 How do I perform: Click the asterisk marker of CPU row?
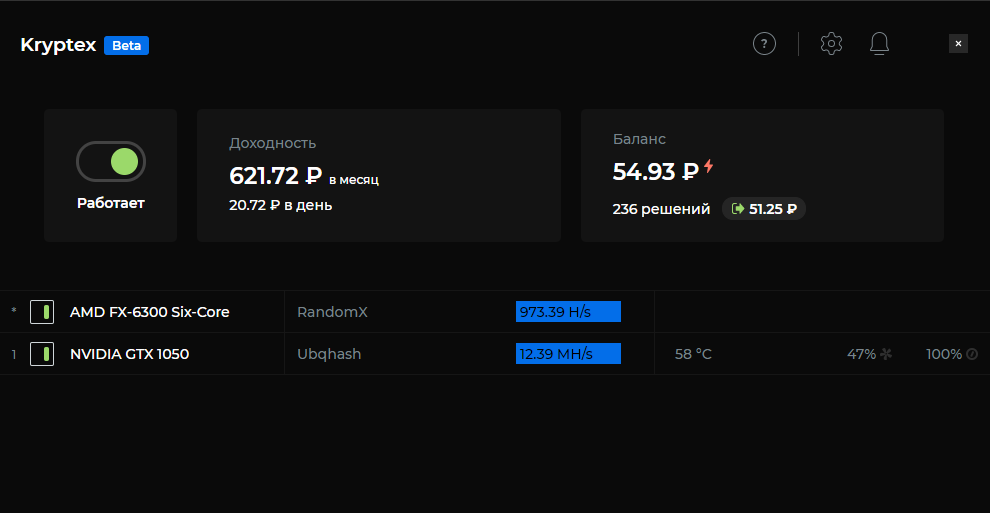pyautogui.click(x=14, y=311)
